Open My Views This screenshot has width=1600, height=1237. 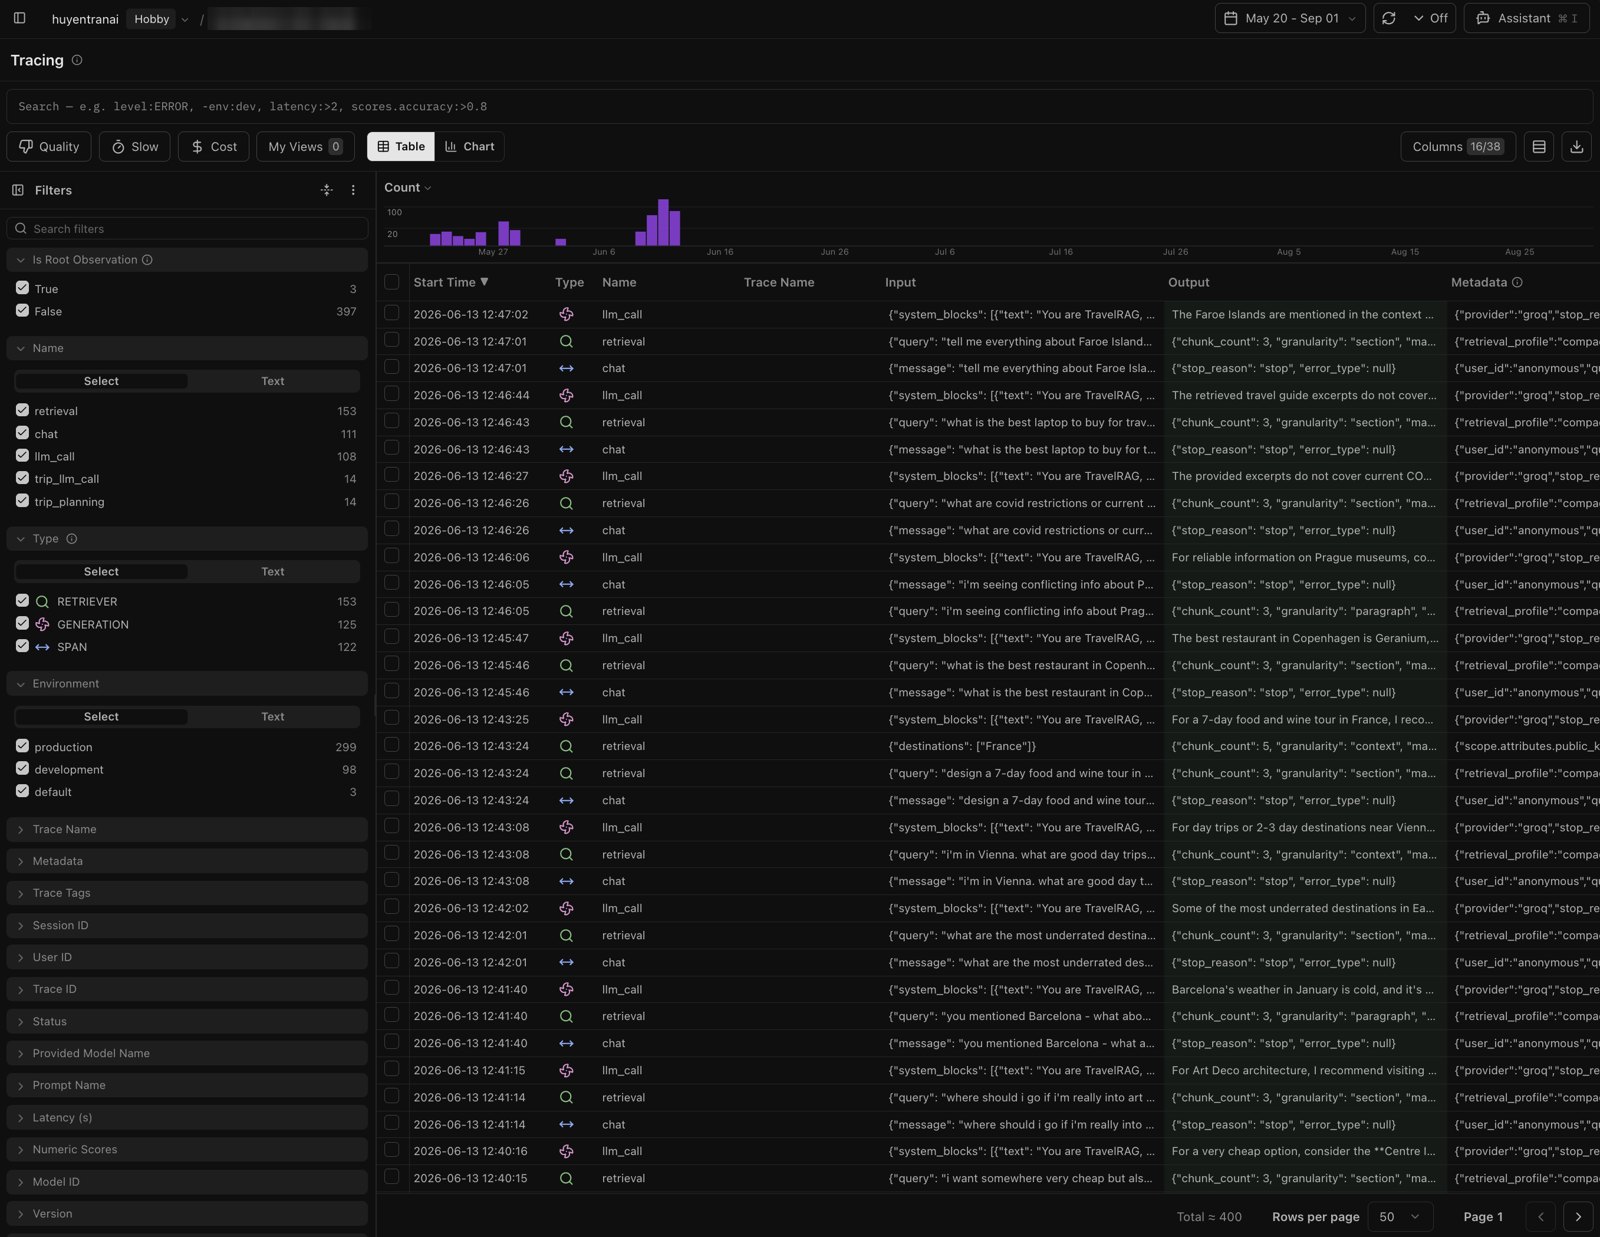tap(305, 147)
